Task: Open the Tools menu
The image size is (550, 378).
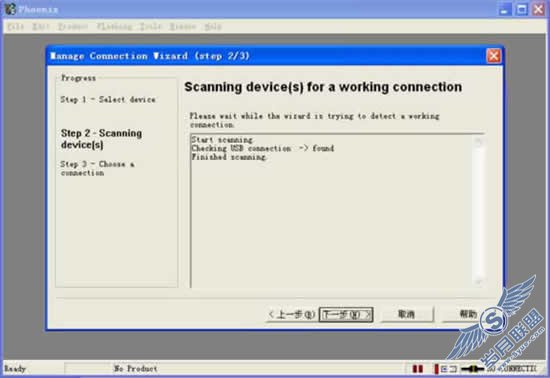Action: tap(151, 27)
